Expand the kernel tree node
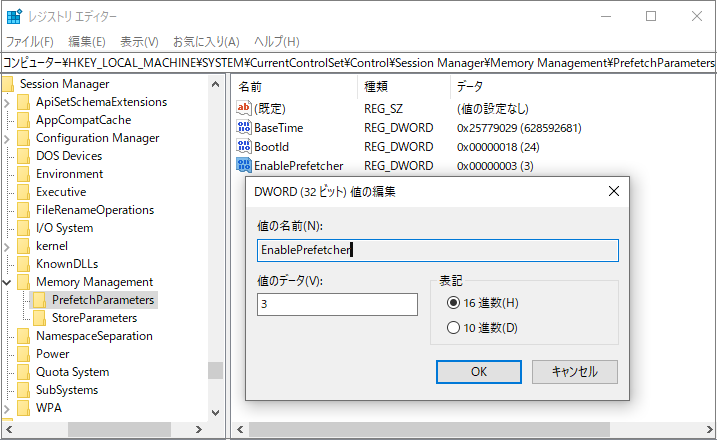Viewport: 717px width, 440px height. pyautogui.click(x=7, y=246)
